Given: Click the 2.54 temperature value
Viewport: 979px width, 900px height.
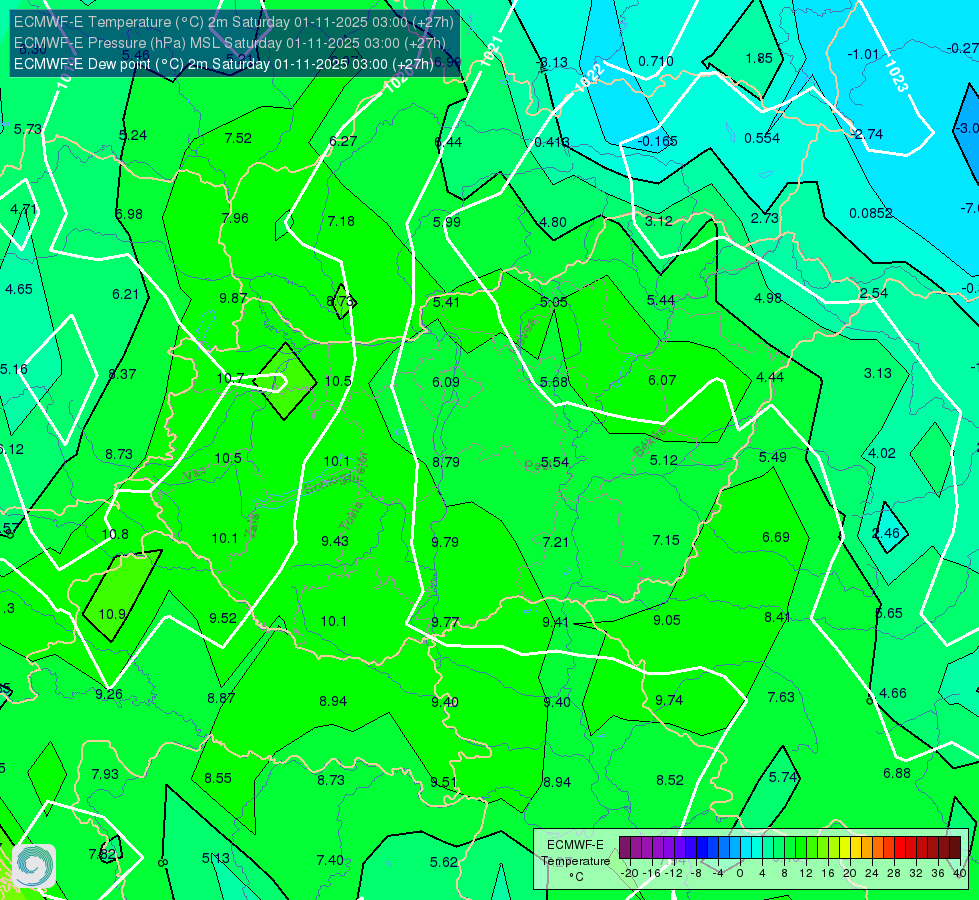Looking at the screenshot, I should pyautogui.click(x=873, y=293).
